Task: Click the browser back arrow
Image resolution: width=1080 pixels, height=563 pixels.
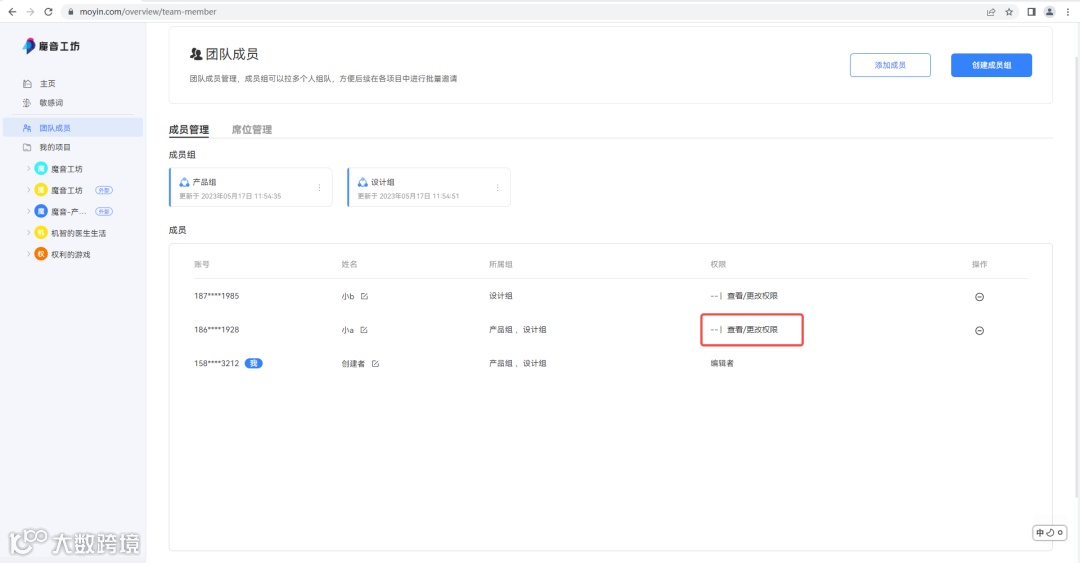Action: pyautogui.click(x=12, y=12)
